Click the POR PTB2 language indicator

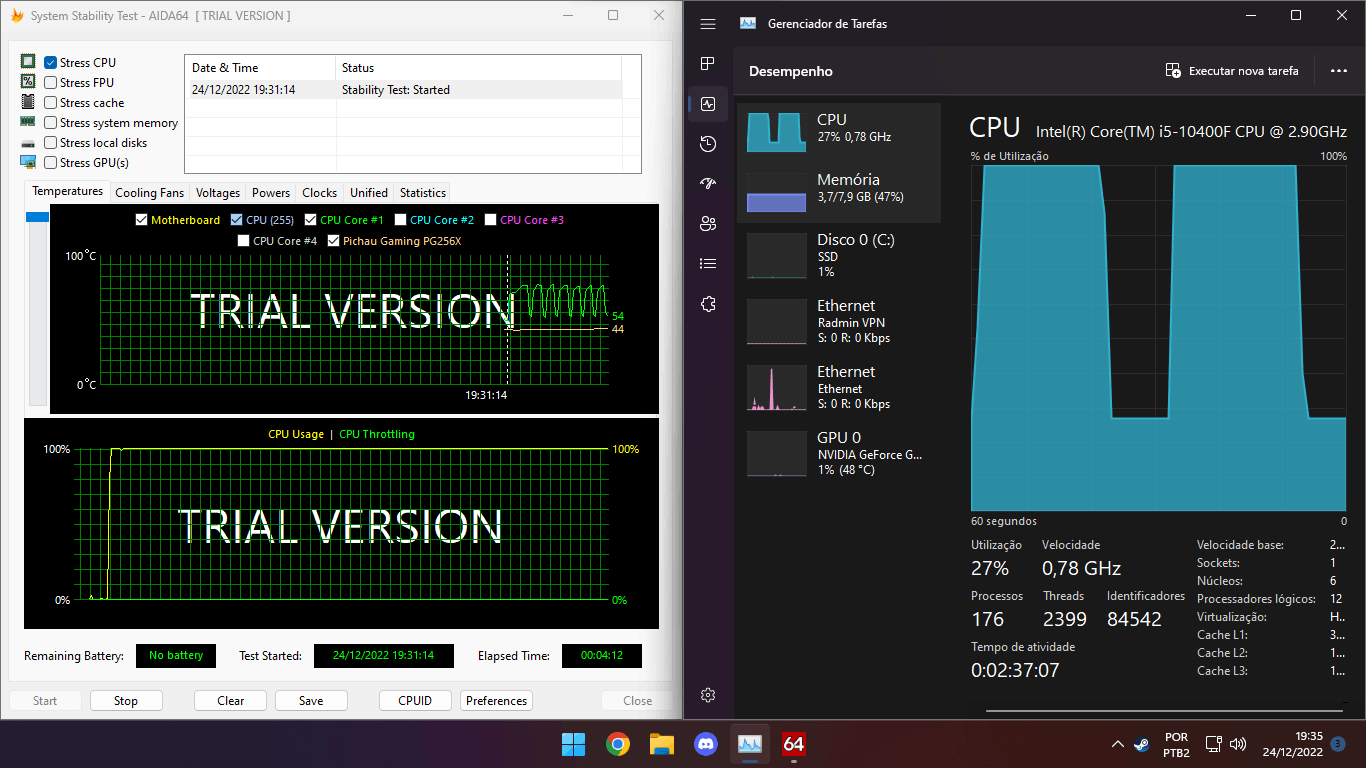[1177, 744]
